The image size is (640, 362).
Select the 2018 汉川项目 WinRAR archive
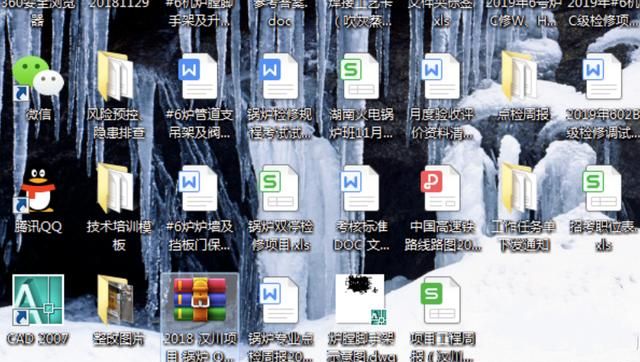(200, 300)
